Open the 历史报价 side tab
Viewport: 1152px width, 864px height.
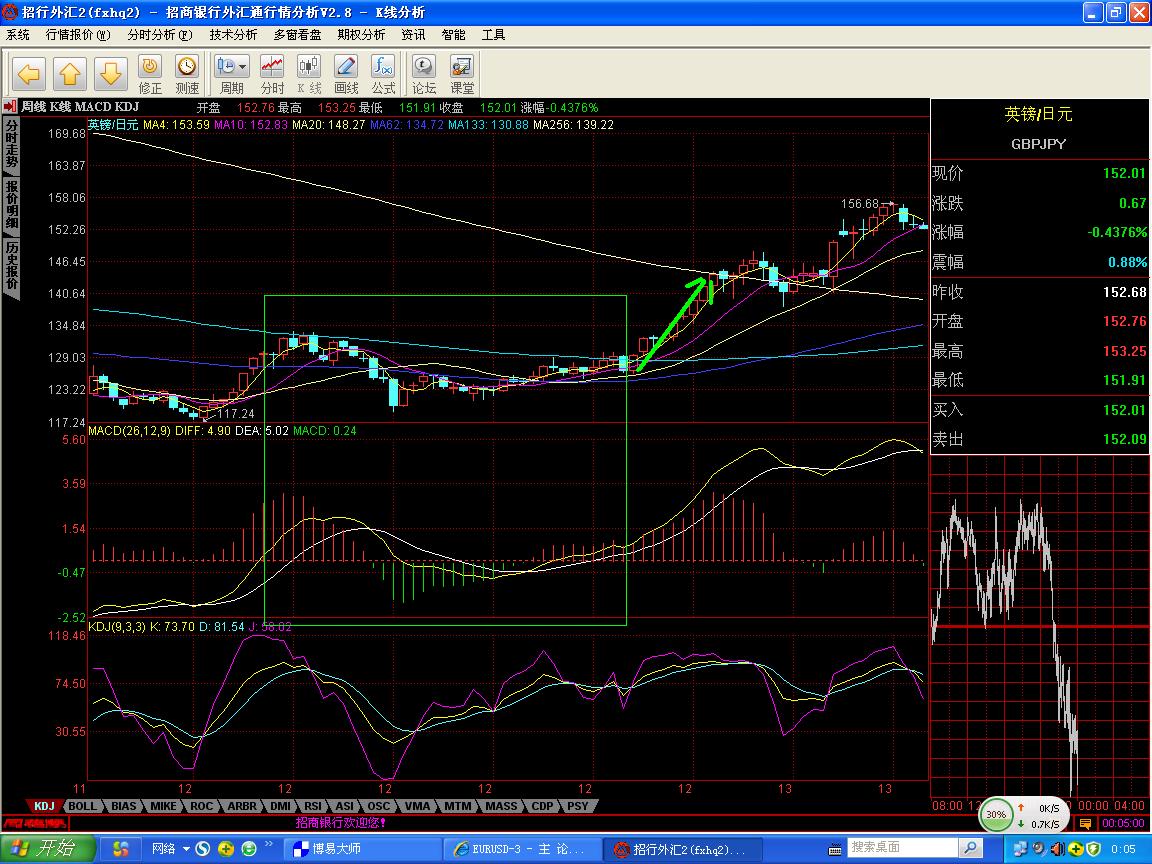point(11,266)
